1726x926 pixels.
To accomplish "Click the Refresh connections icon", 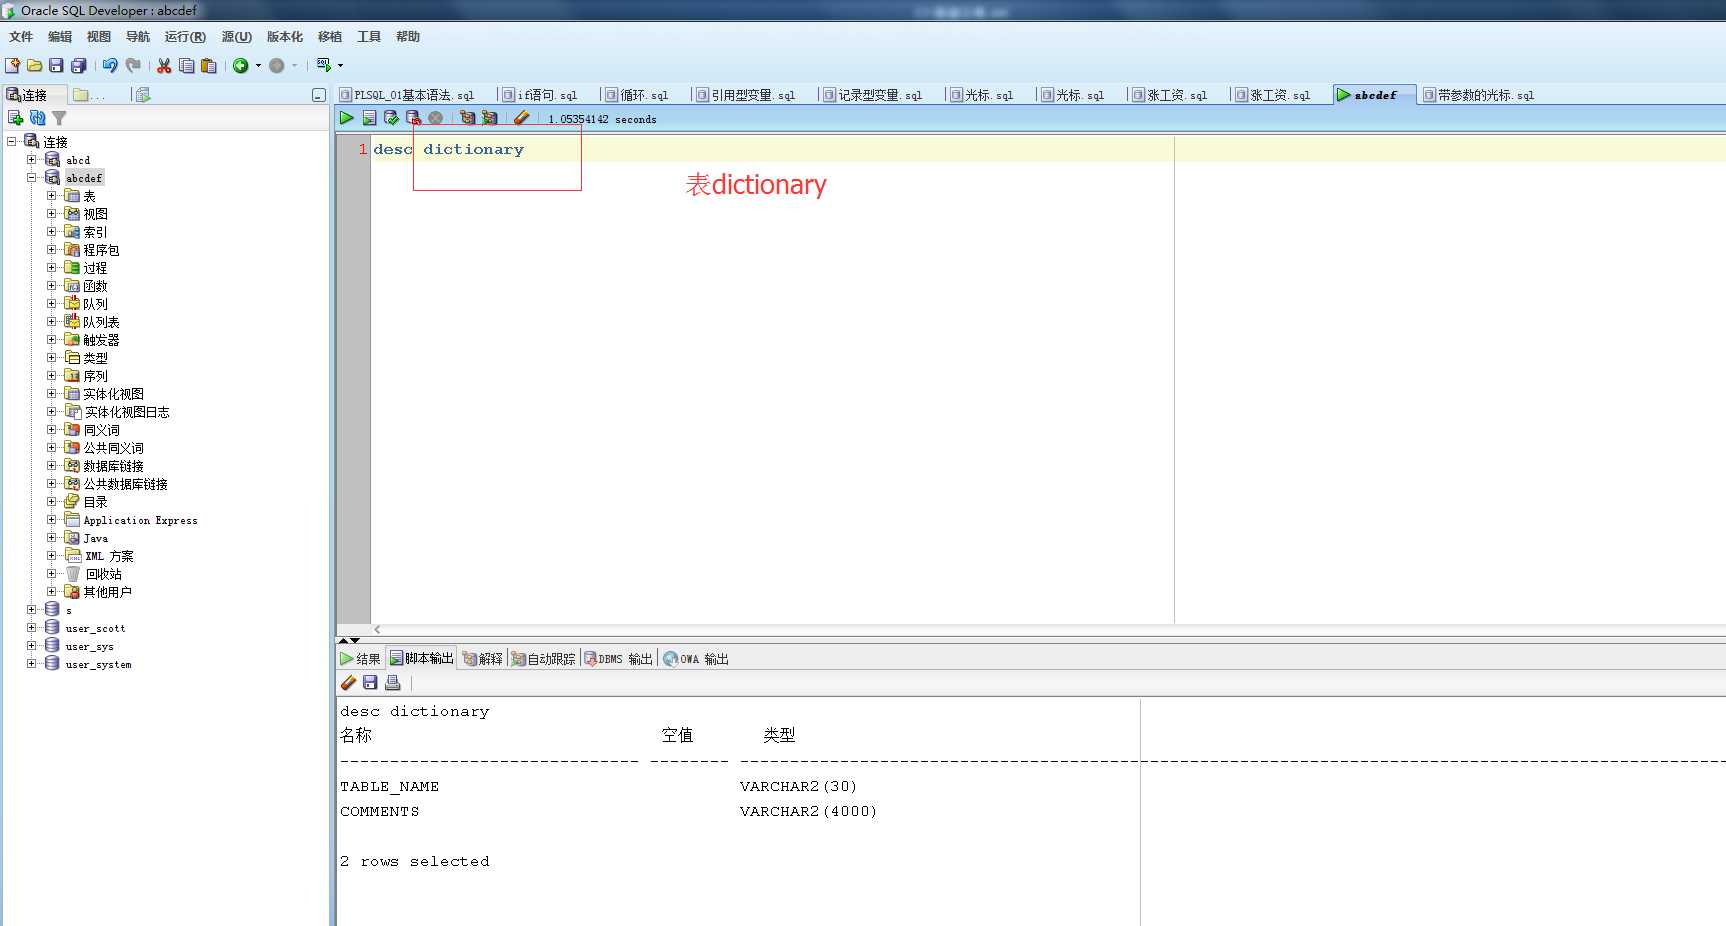I will (x=37, y=118).
